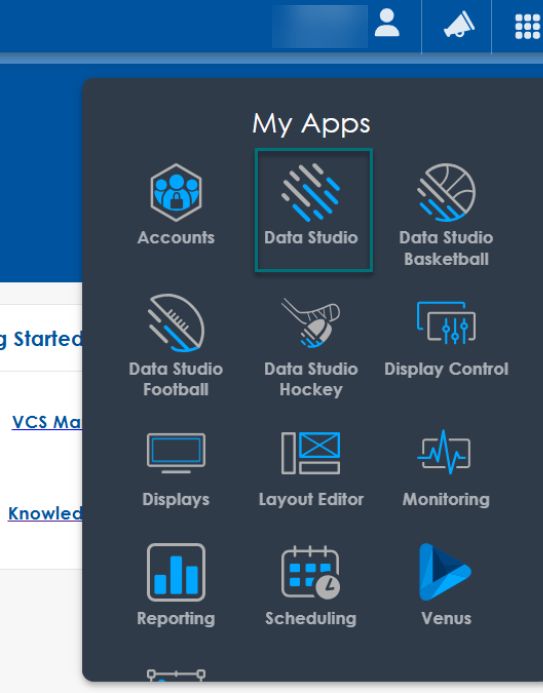
Task: Launch the Data Studio Hockey app
Action: click(x=311, y=347)
